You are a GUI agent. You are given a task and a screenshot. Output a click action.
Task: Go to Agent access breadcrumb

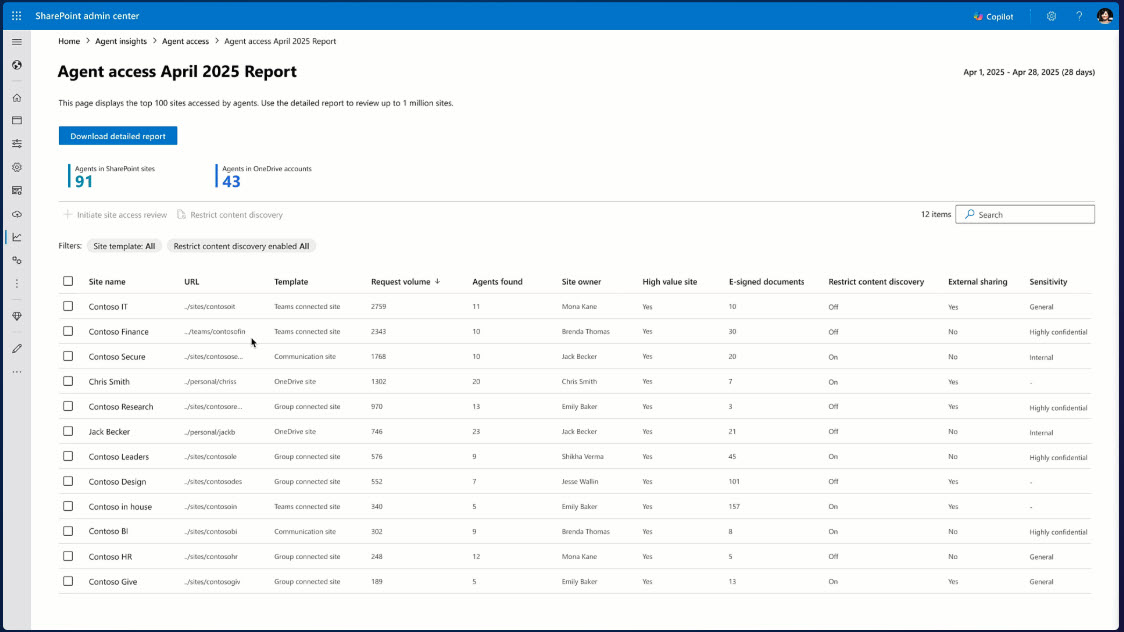[x=185, y=41]
